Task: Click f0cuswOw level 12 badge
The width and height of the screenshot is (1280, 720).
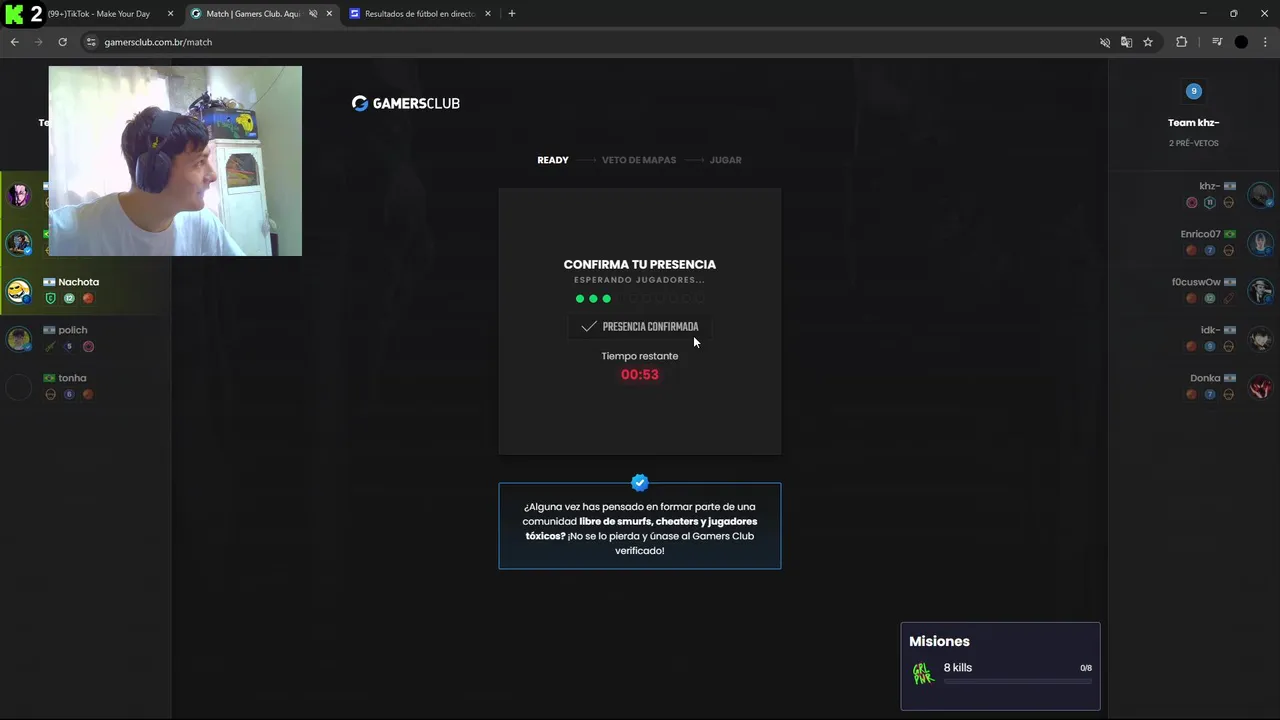Action: pyautogui.click(x=1210, y=299)
